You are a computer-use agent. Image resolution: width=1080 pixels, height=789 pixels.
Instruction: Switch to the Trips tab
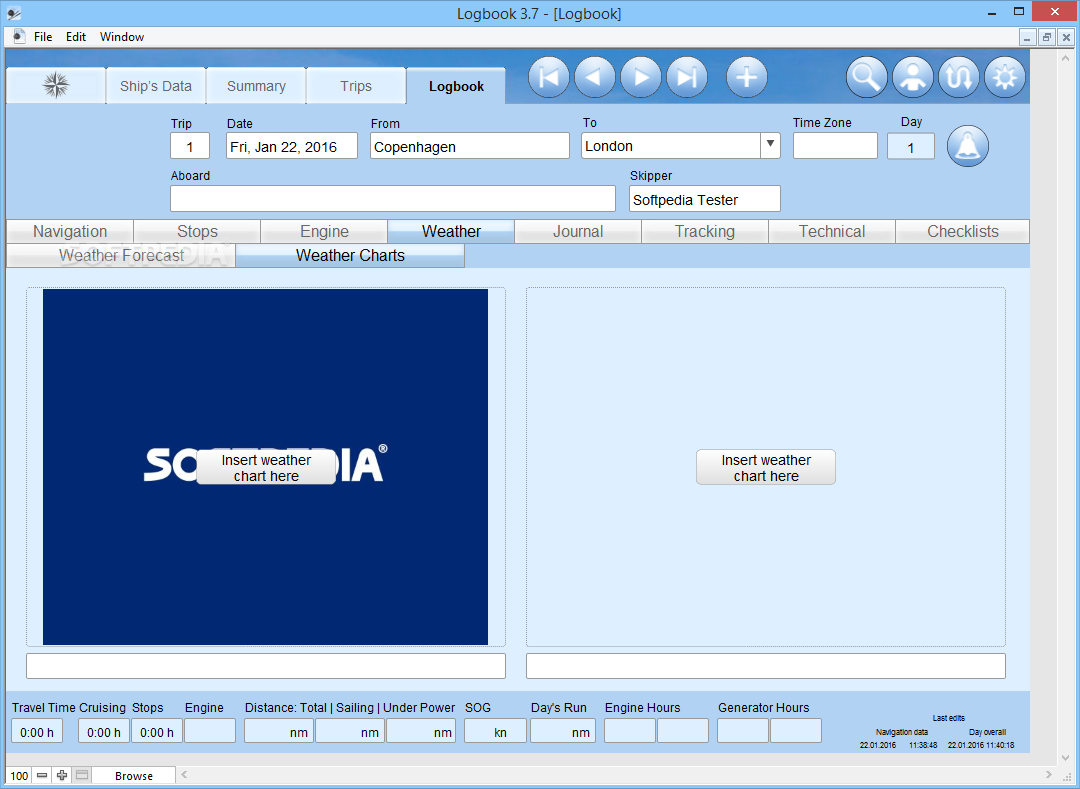pyautogui.click(x=356, y=86)
